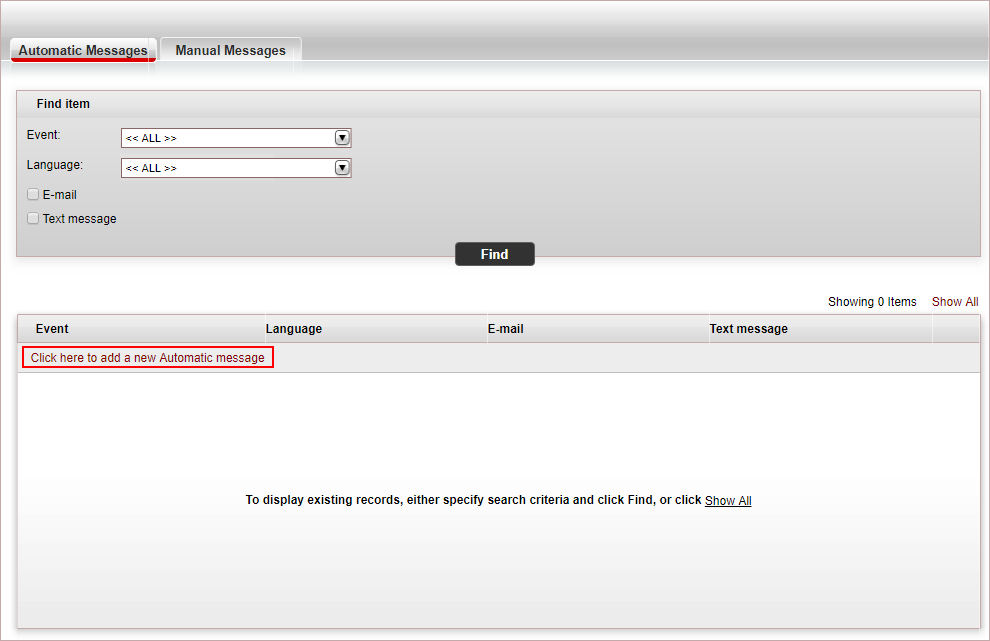Click the Language dropdown arrow icon
This screenshot has width=990, height=641.
click(342, 168)
